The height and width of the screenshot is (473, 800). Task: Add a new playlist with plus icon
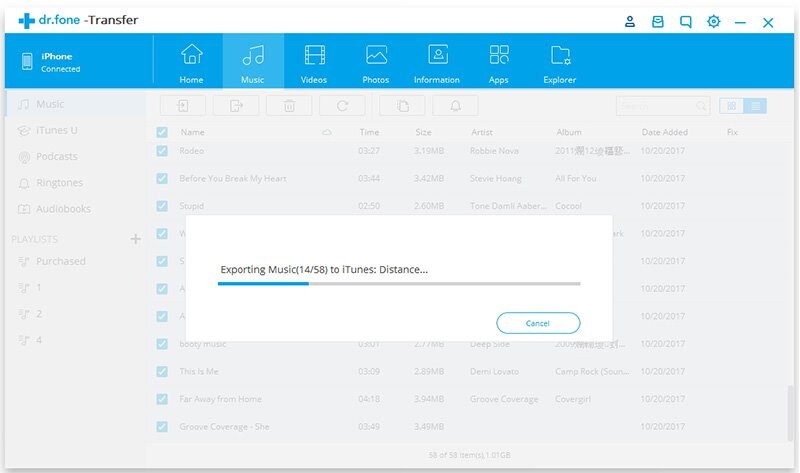pos(135,239)
